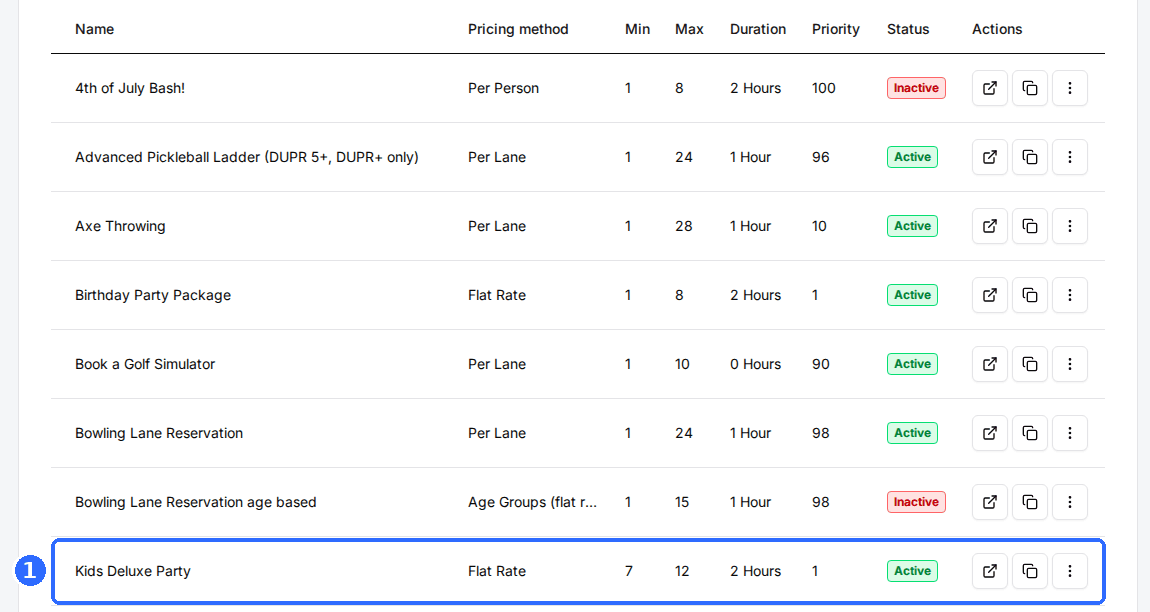This screenshot has height=612, width=1150.
Task: Click Inactive badge on 4th of July Bash!
Action: 916,88
